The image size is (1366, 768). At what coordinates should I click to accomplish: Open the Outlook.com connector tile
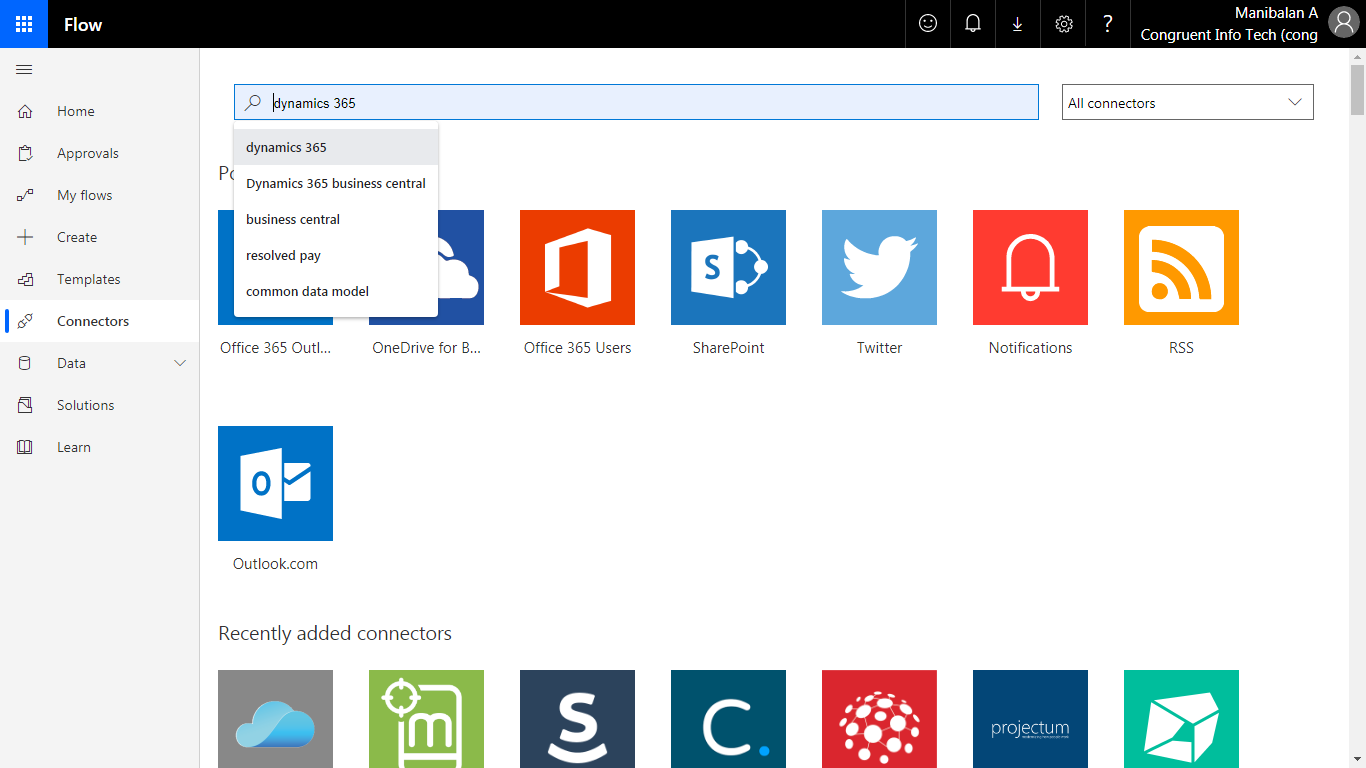coord(275,483)
